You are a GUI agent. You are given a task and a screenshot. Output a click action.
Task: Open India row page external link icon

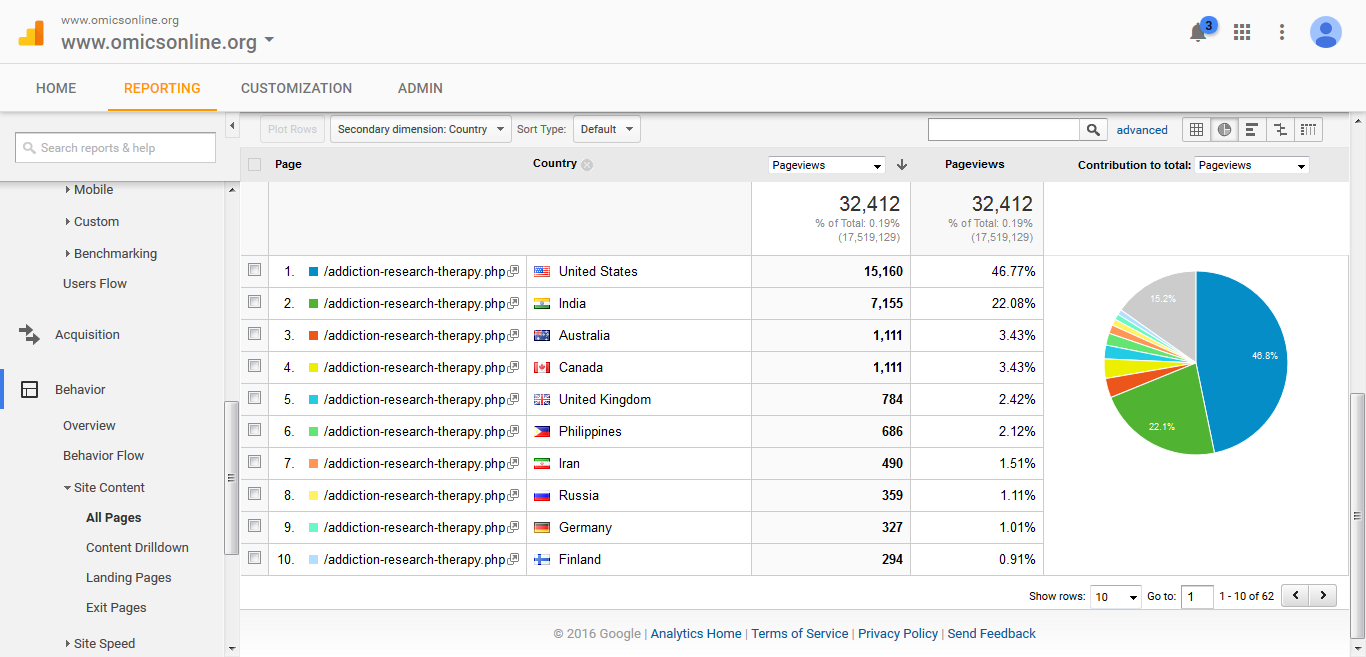[513, 304]
